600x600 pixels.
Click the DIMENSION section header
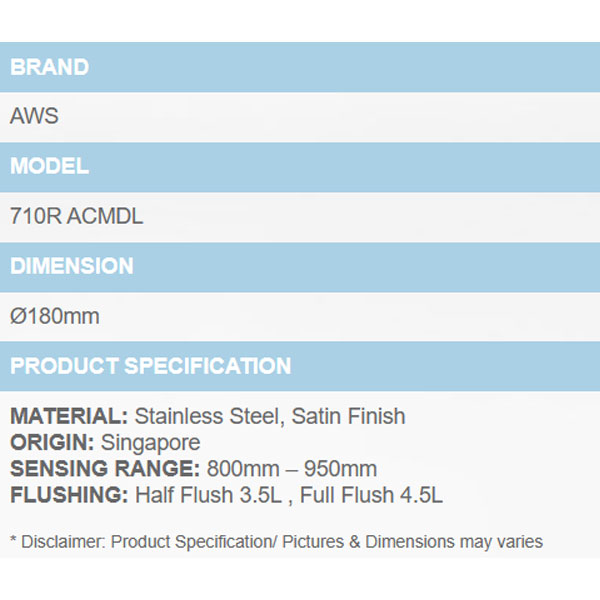71,267
